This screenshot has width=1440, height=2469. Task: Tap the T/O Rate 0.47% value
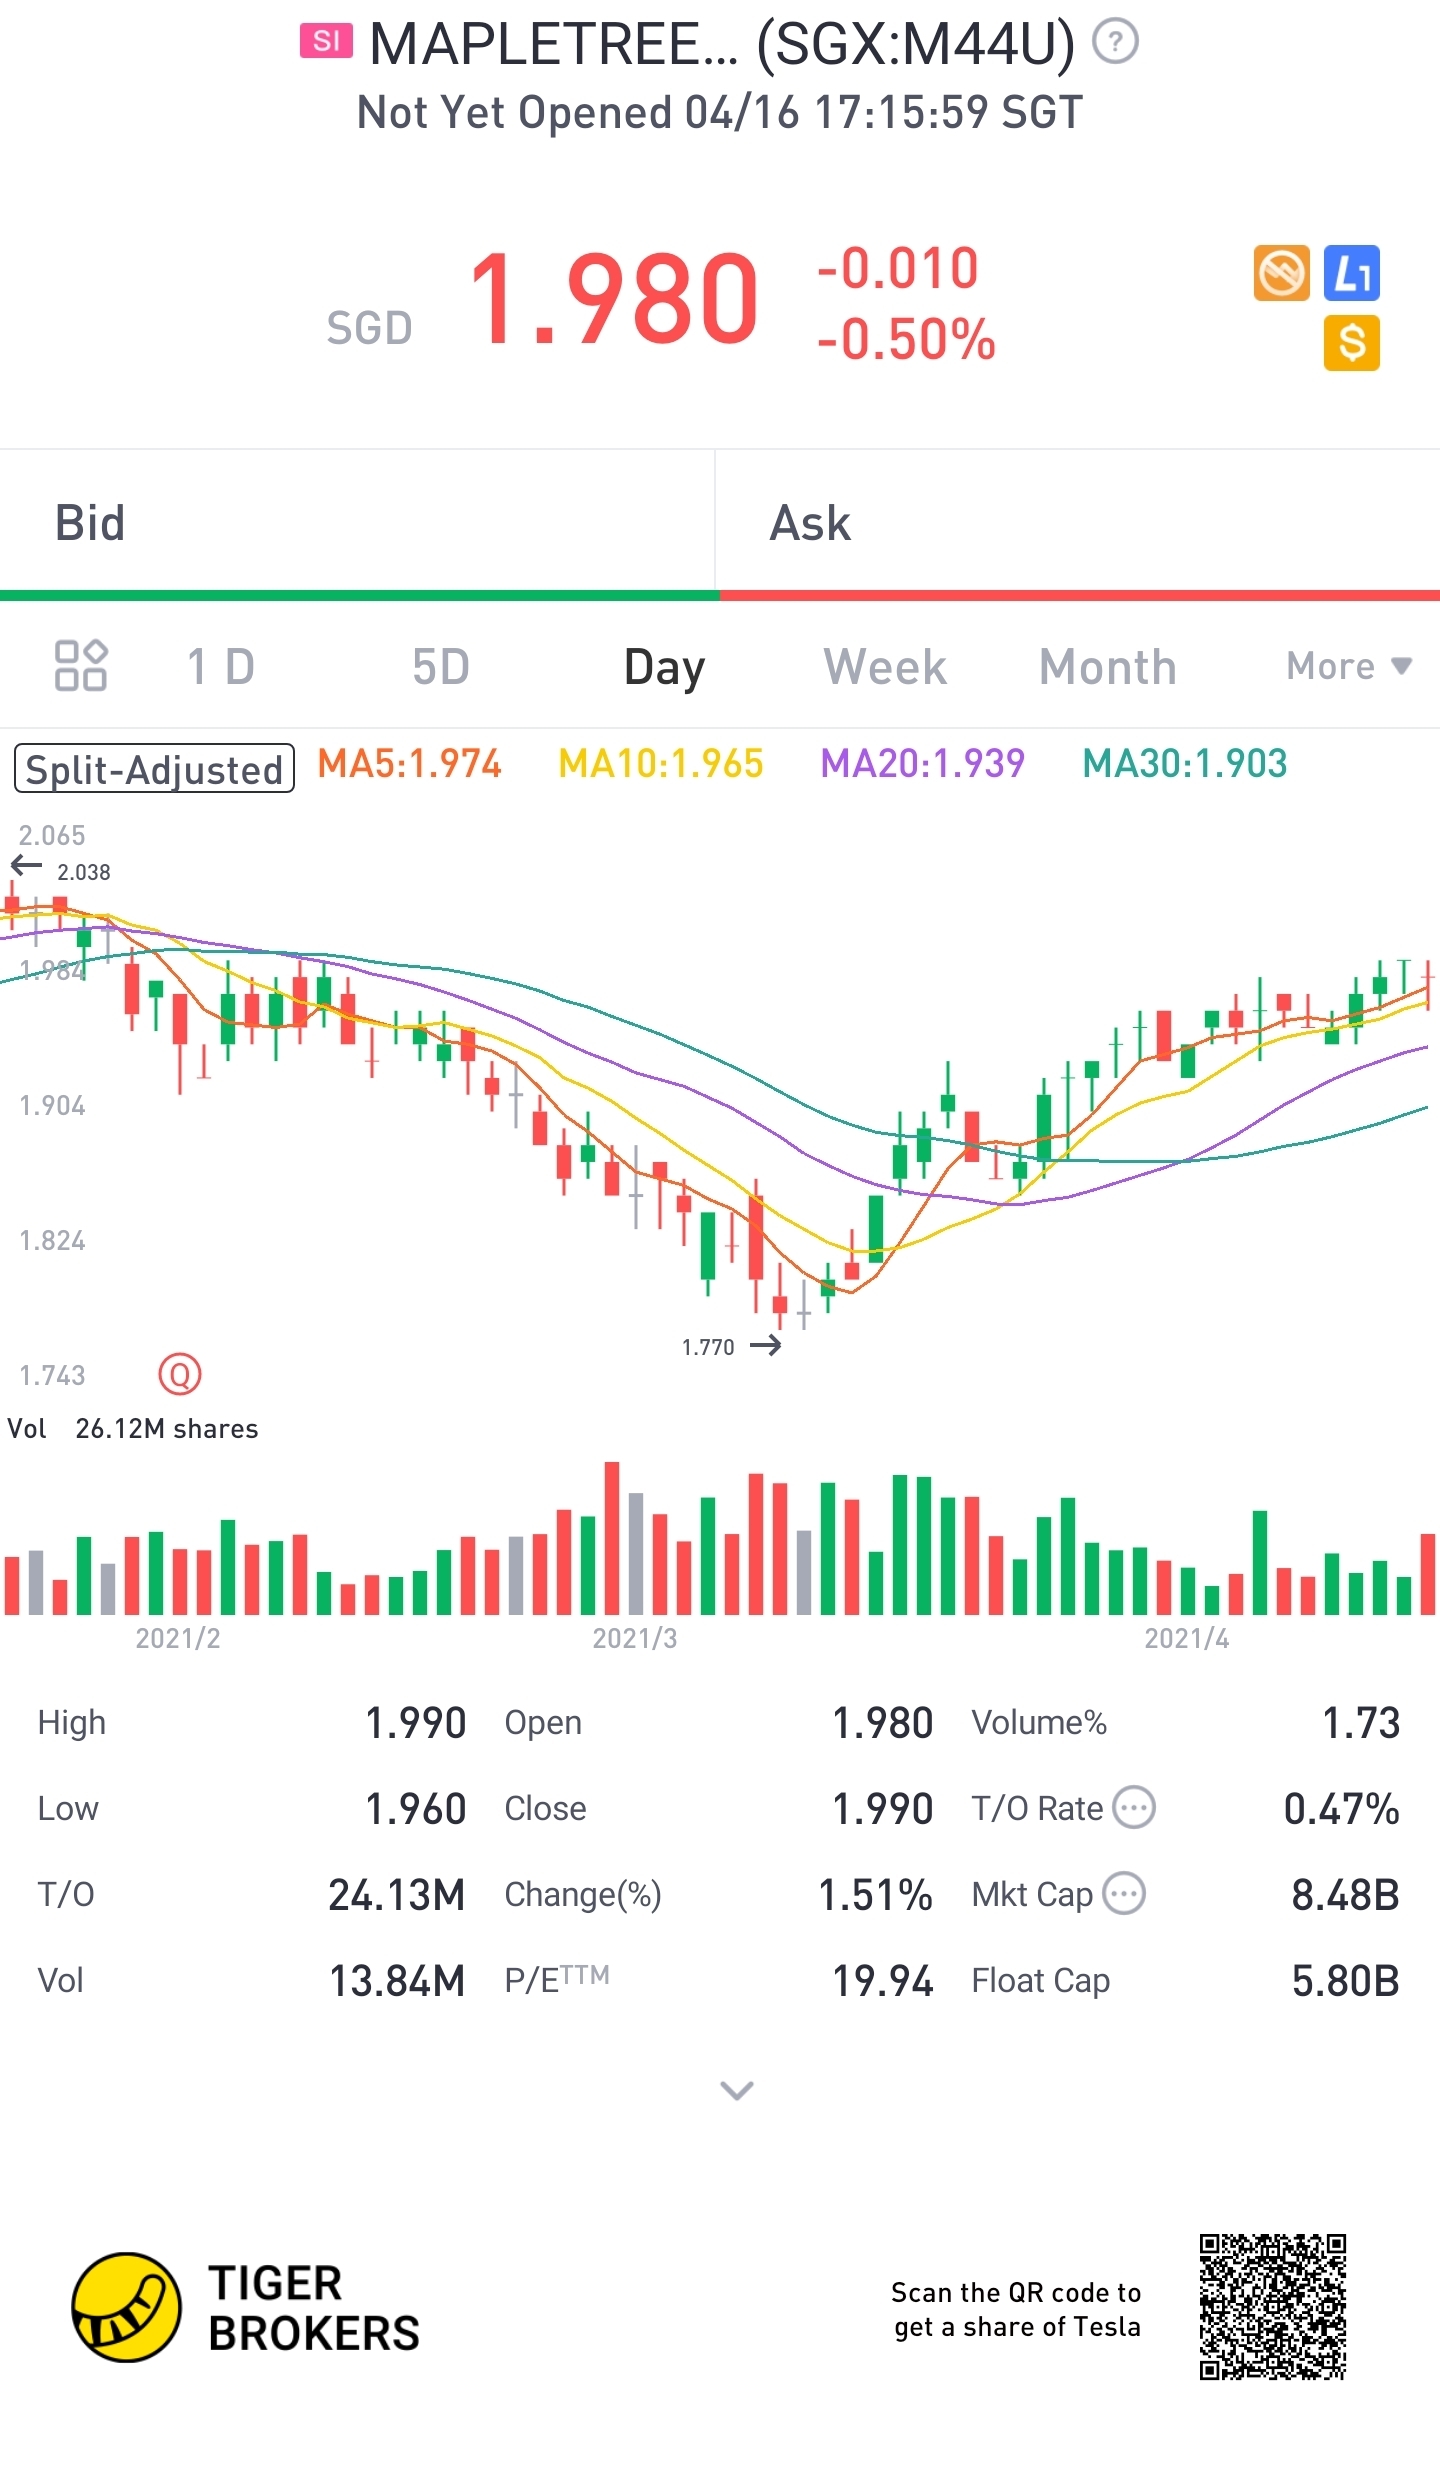[1342, 1809]
